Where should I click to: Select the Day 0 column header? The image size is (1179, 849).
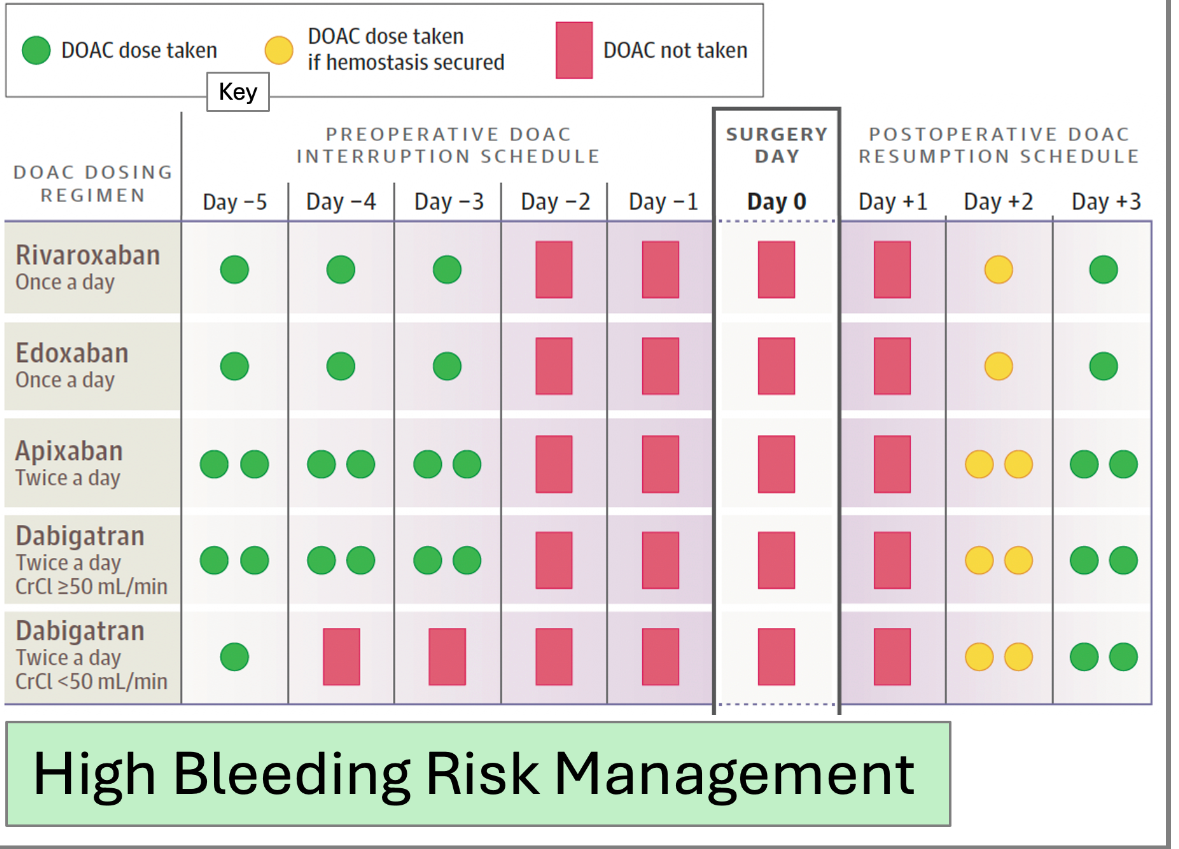[777, 202]
